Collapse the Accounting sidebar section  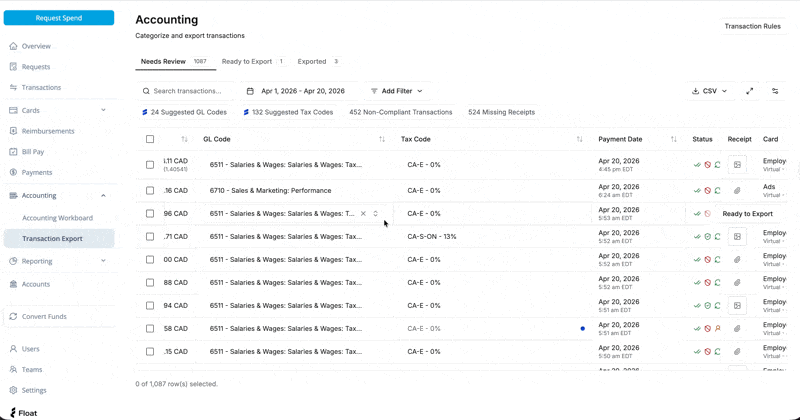pyautogui.click(x=103, y=196)
